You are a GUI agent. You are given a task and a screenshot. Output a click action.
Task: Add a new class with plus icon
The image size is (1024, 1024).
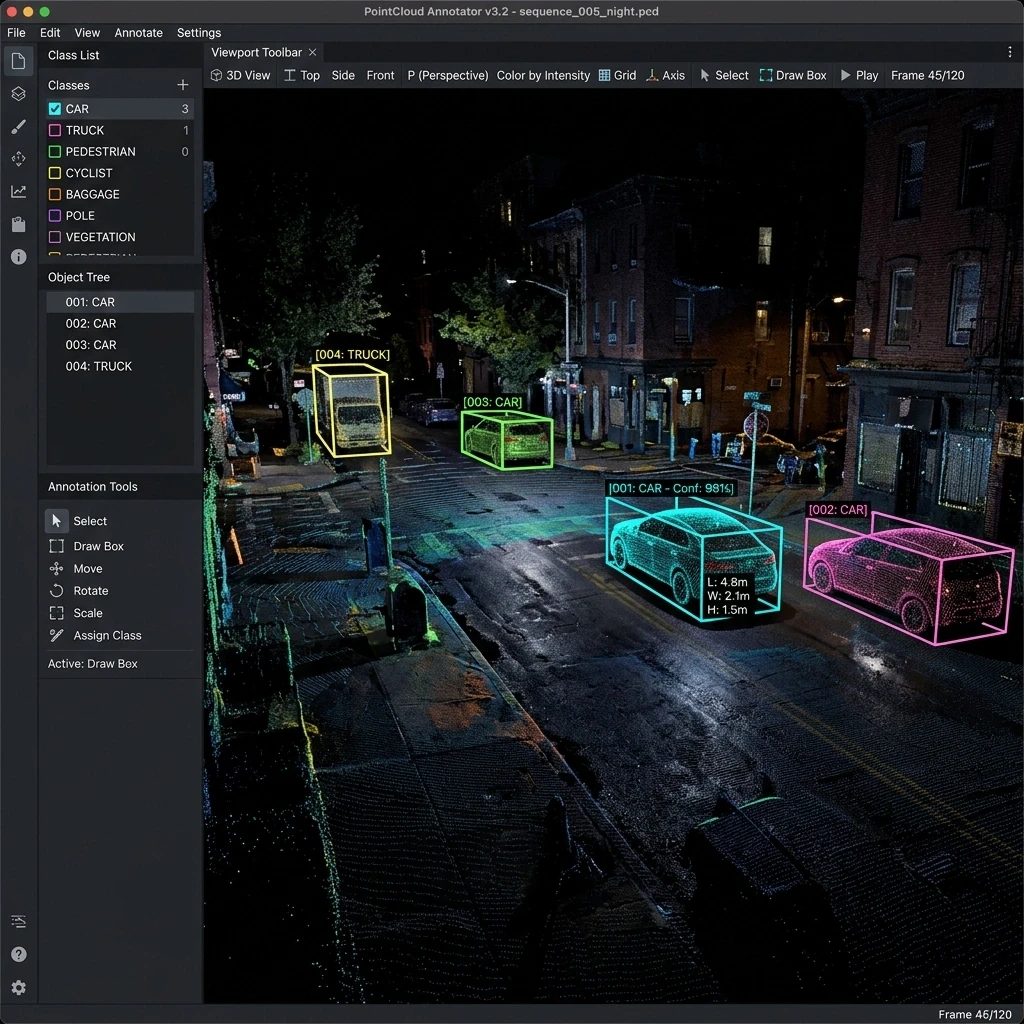pos(183,85)
